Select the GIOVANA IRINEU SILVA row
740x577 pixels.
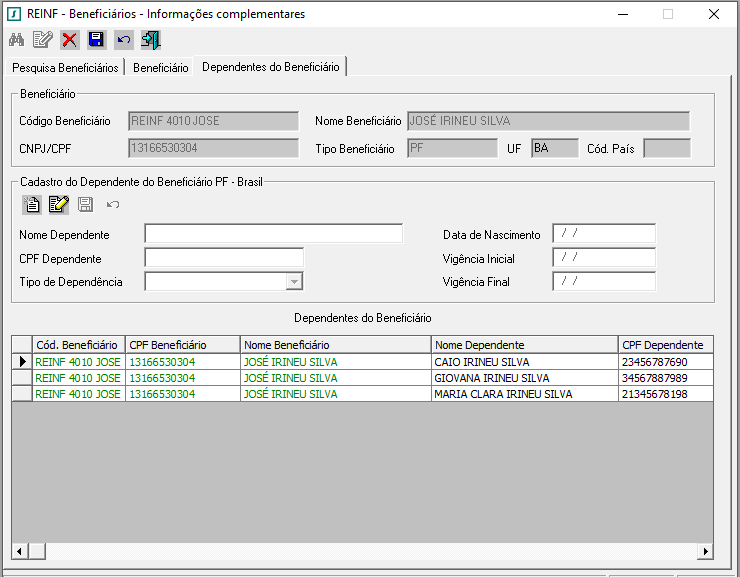pyautogui.click(x=362, y=378)
